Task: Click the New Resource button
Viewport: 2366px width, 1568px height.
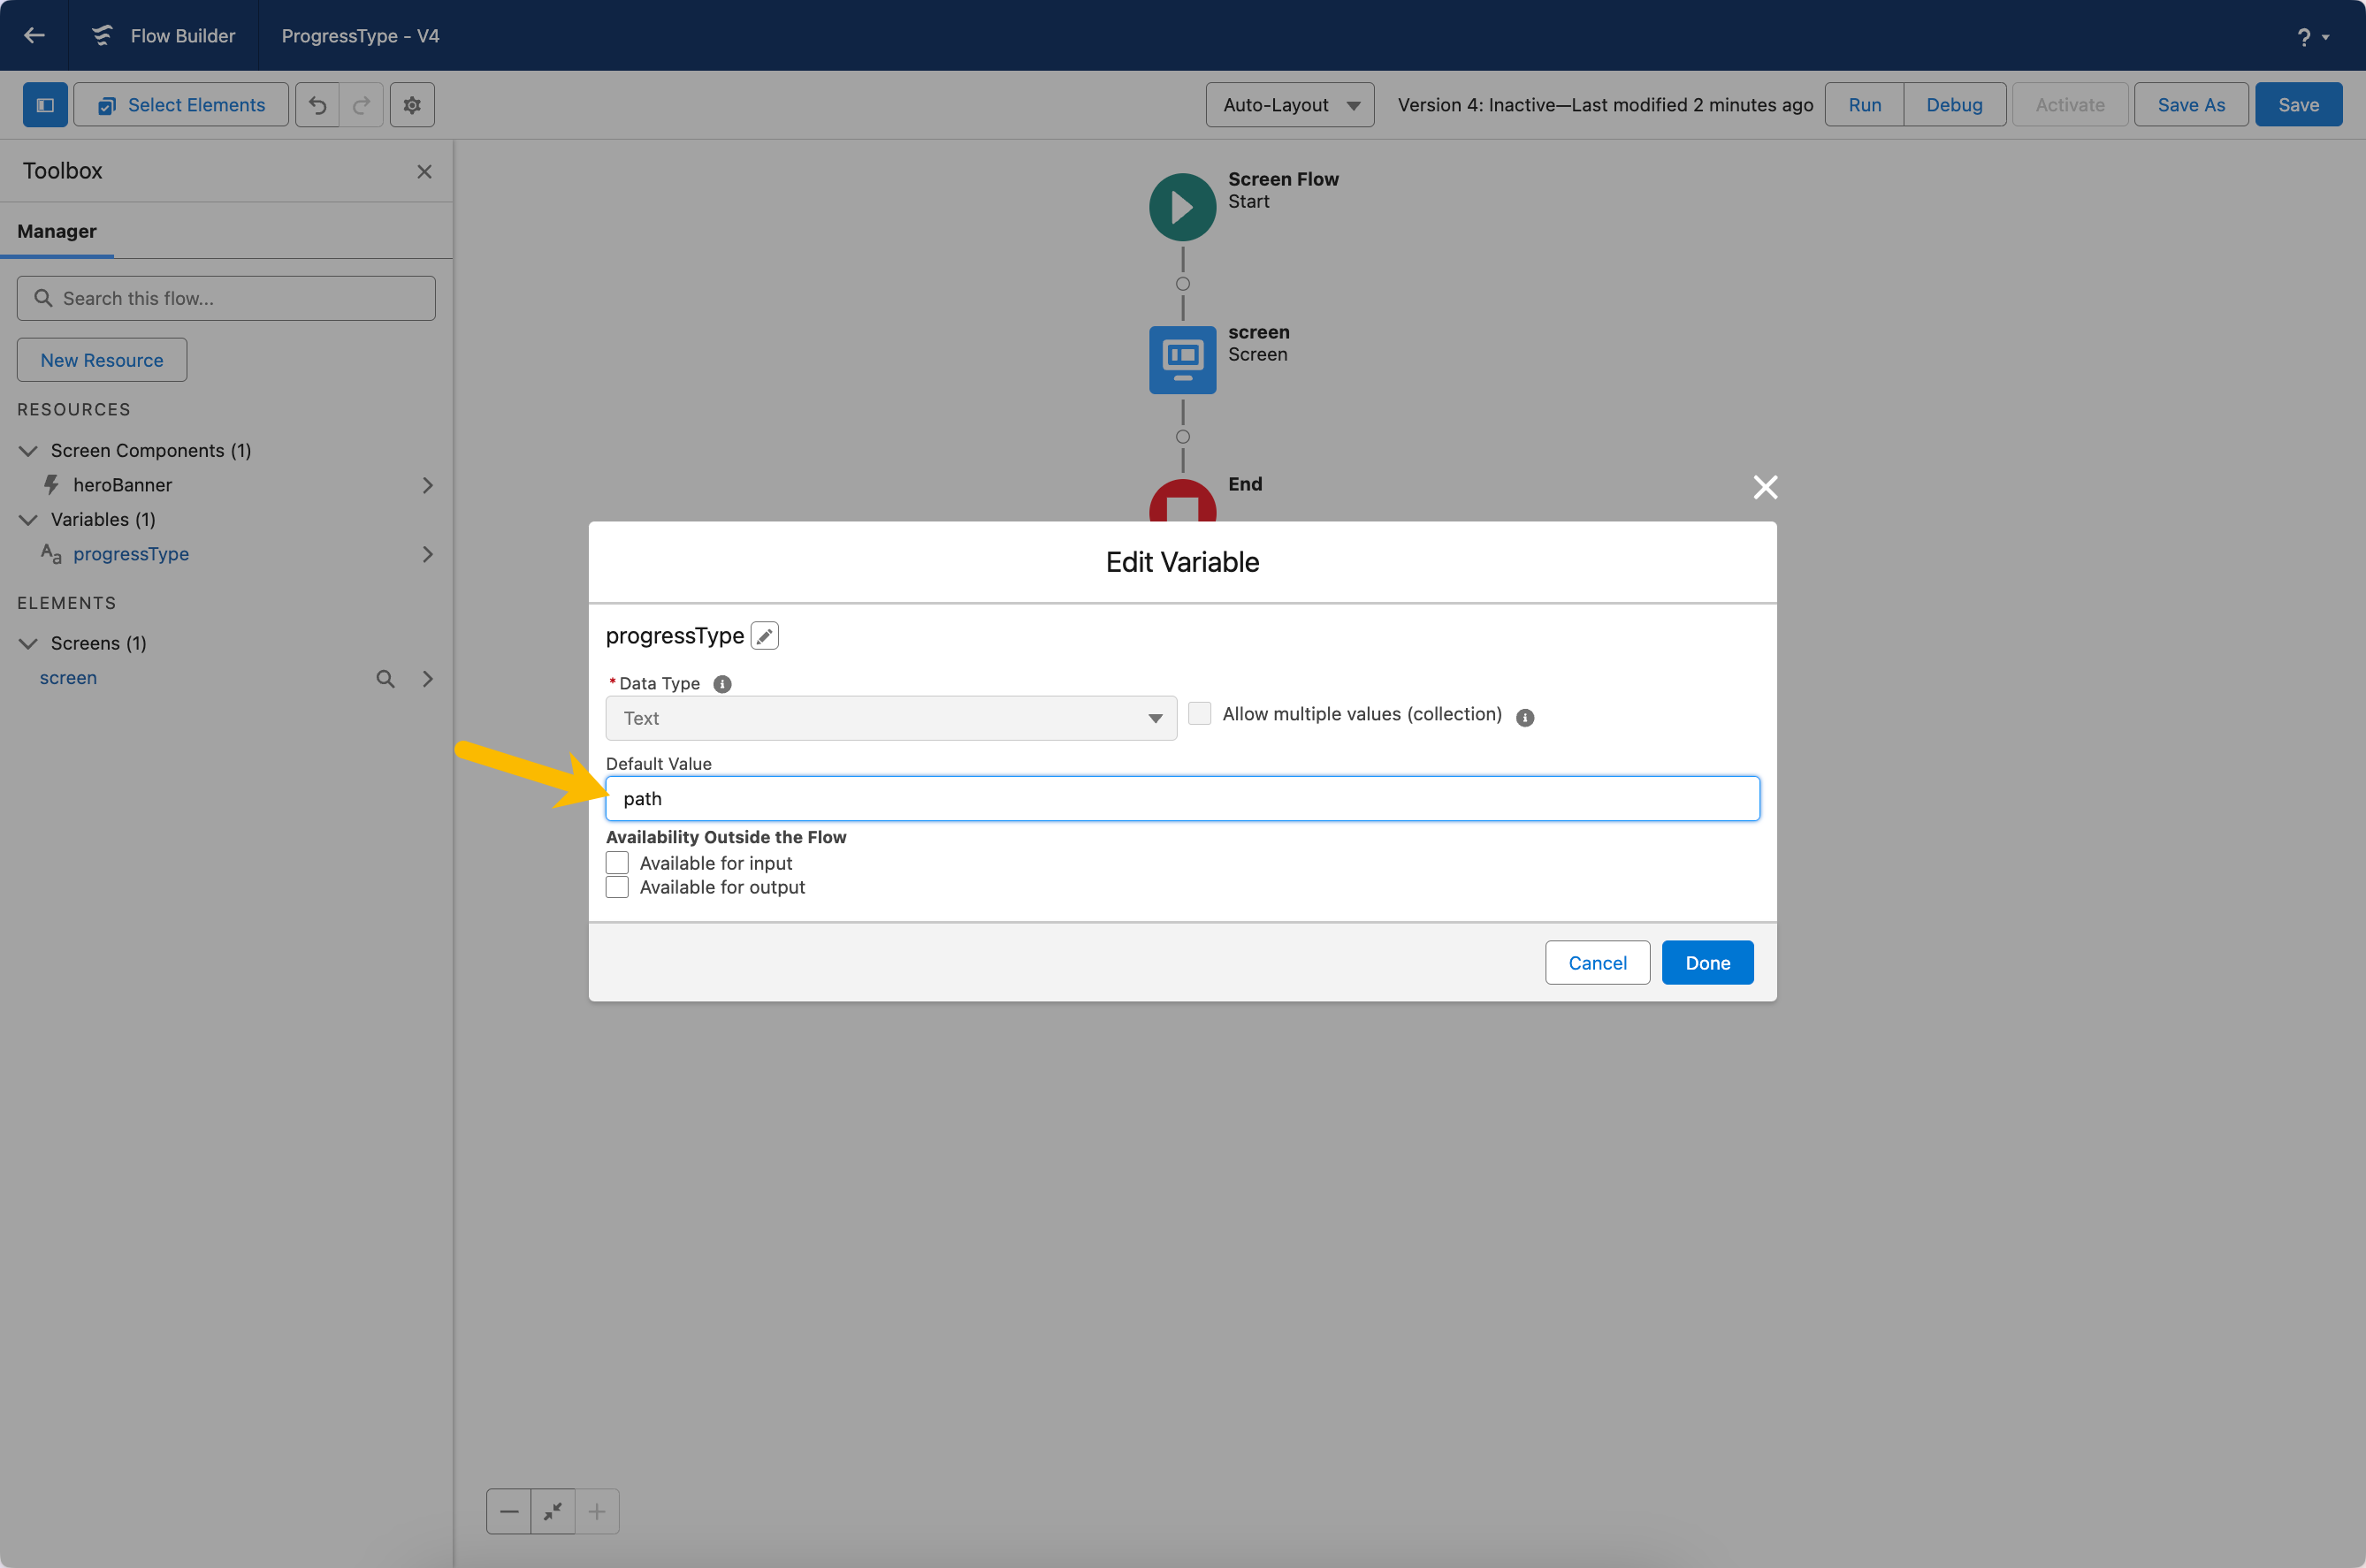Action: (102, 360)
